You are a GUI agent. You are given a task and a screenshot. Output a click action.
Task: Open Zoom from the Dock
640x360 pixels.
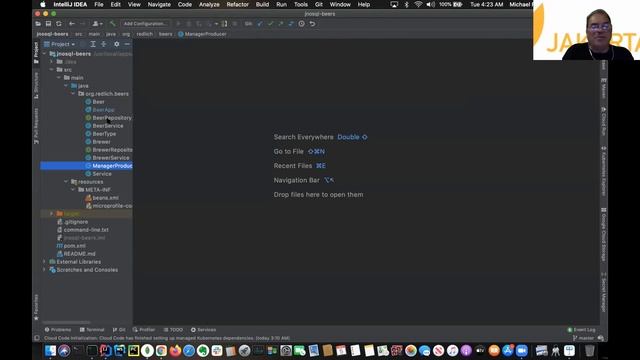tap(521, 351)
